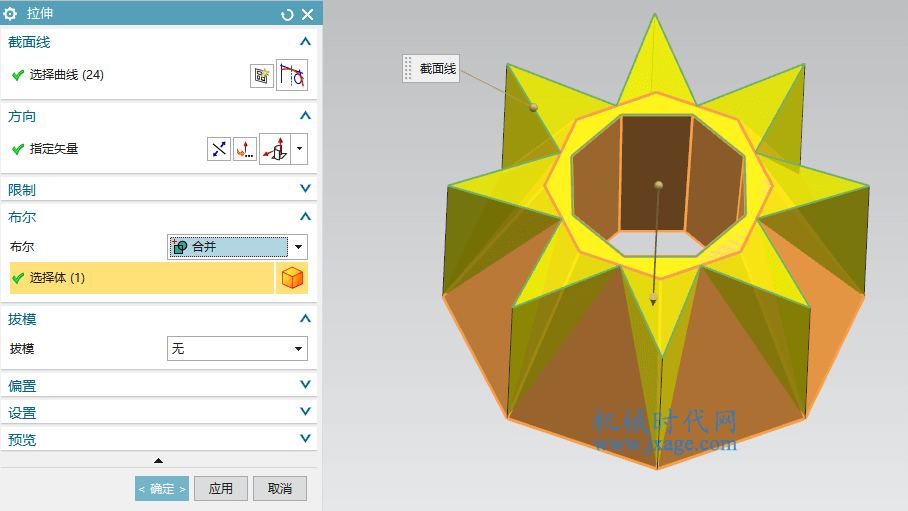
Task: Collapse the 拔模 section
Action: [x=305, y=319]
